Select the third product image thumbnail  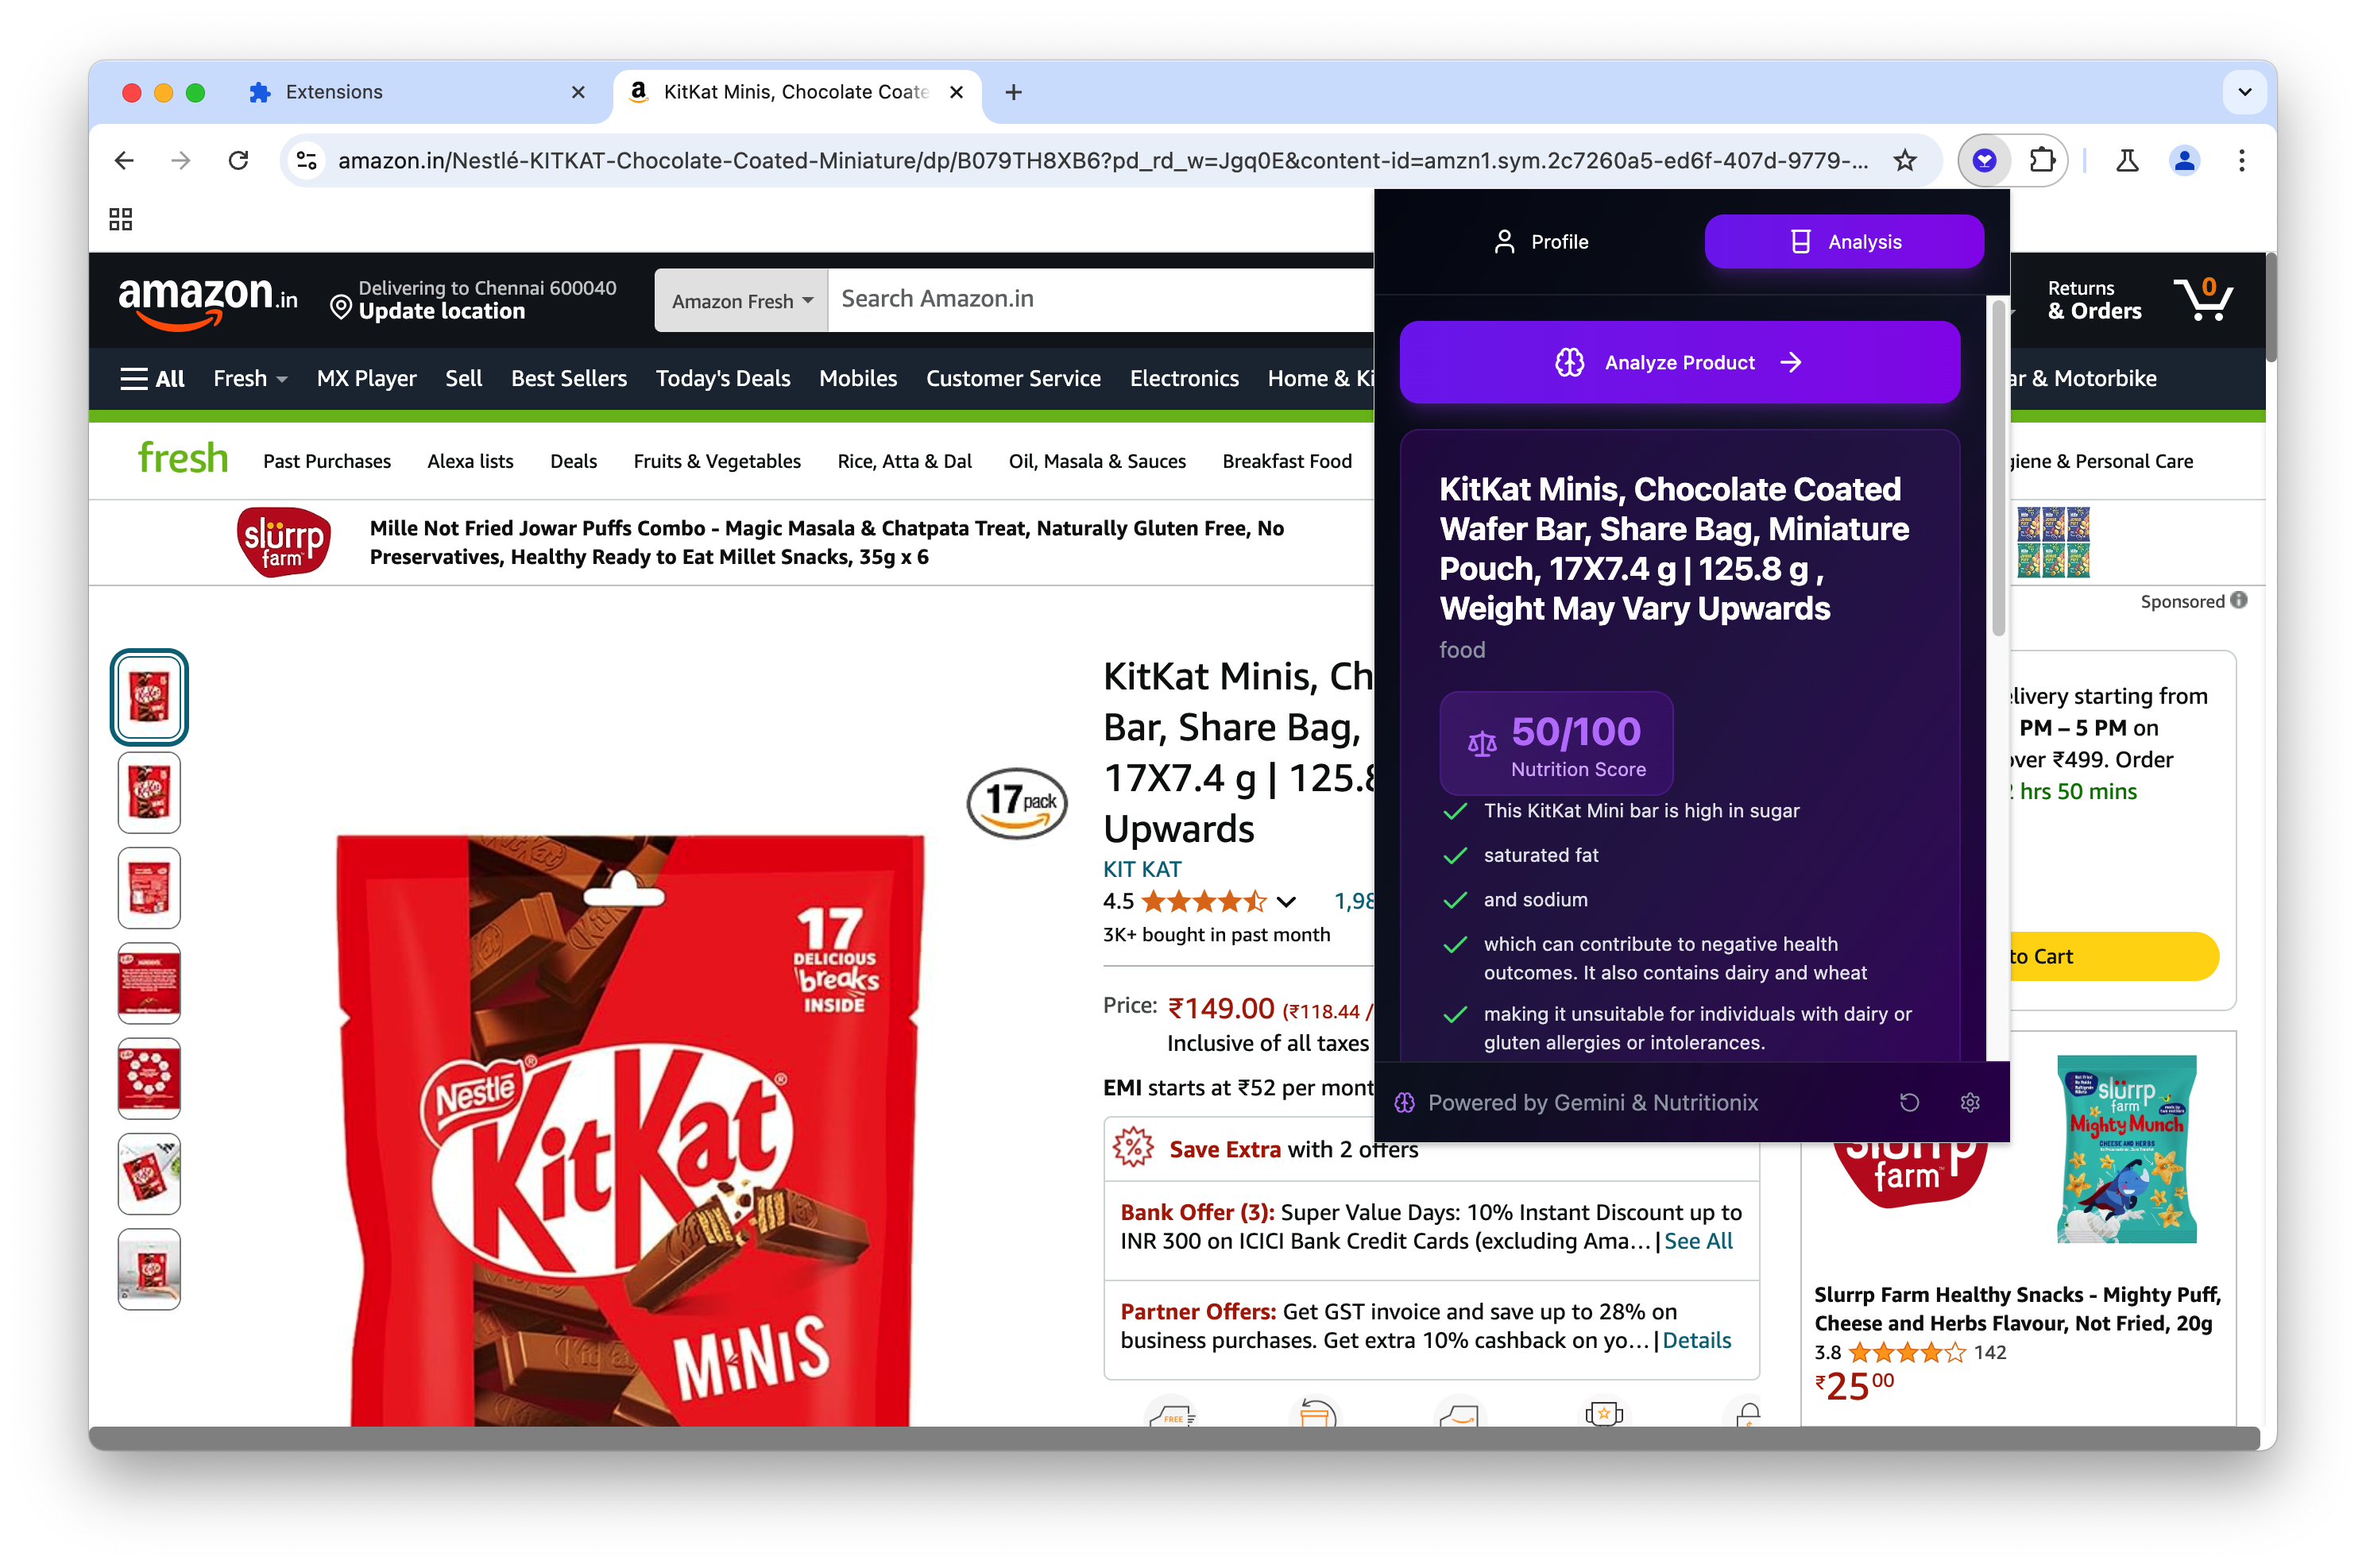149,888
